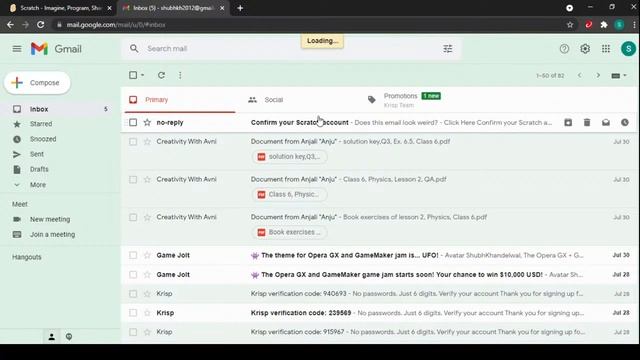Open the Support help icon
The width and height of the screenshot is (640, 360).
pos(564,49)
